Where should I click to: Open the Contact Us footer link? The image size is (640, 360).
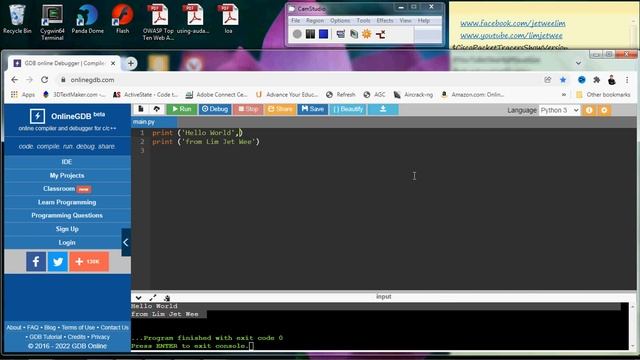(114, 327)
